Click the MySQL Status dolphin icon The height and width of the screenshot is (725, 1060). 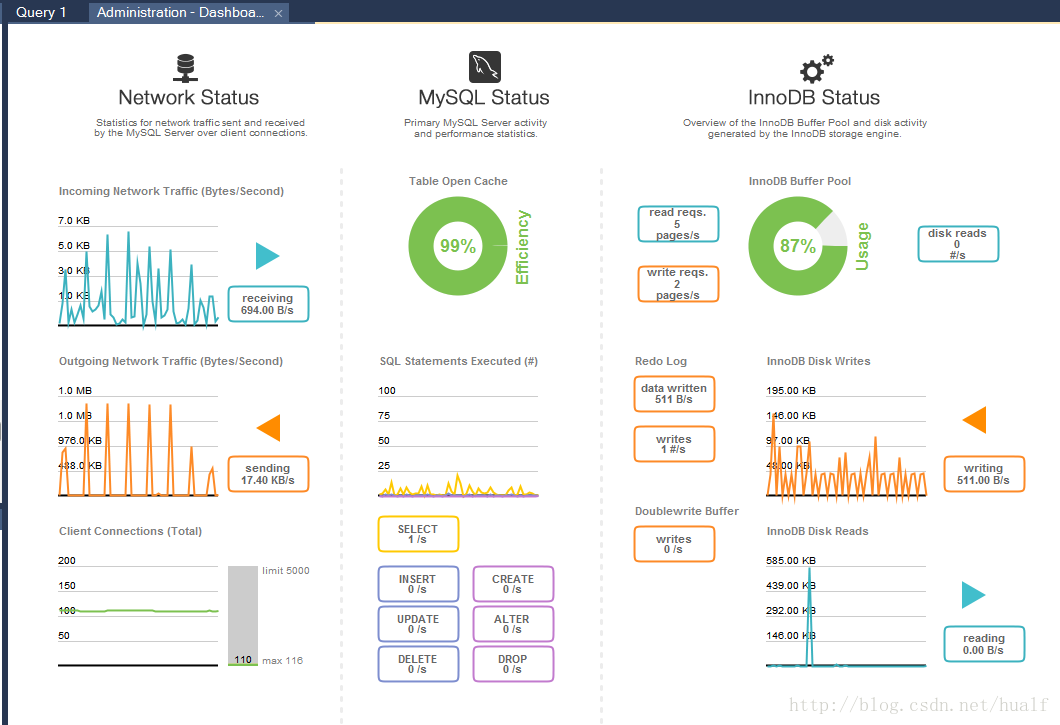pyautogui.click(x=485, y=67)
